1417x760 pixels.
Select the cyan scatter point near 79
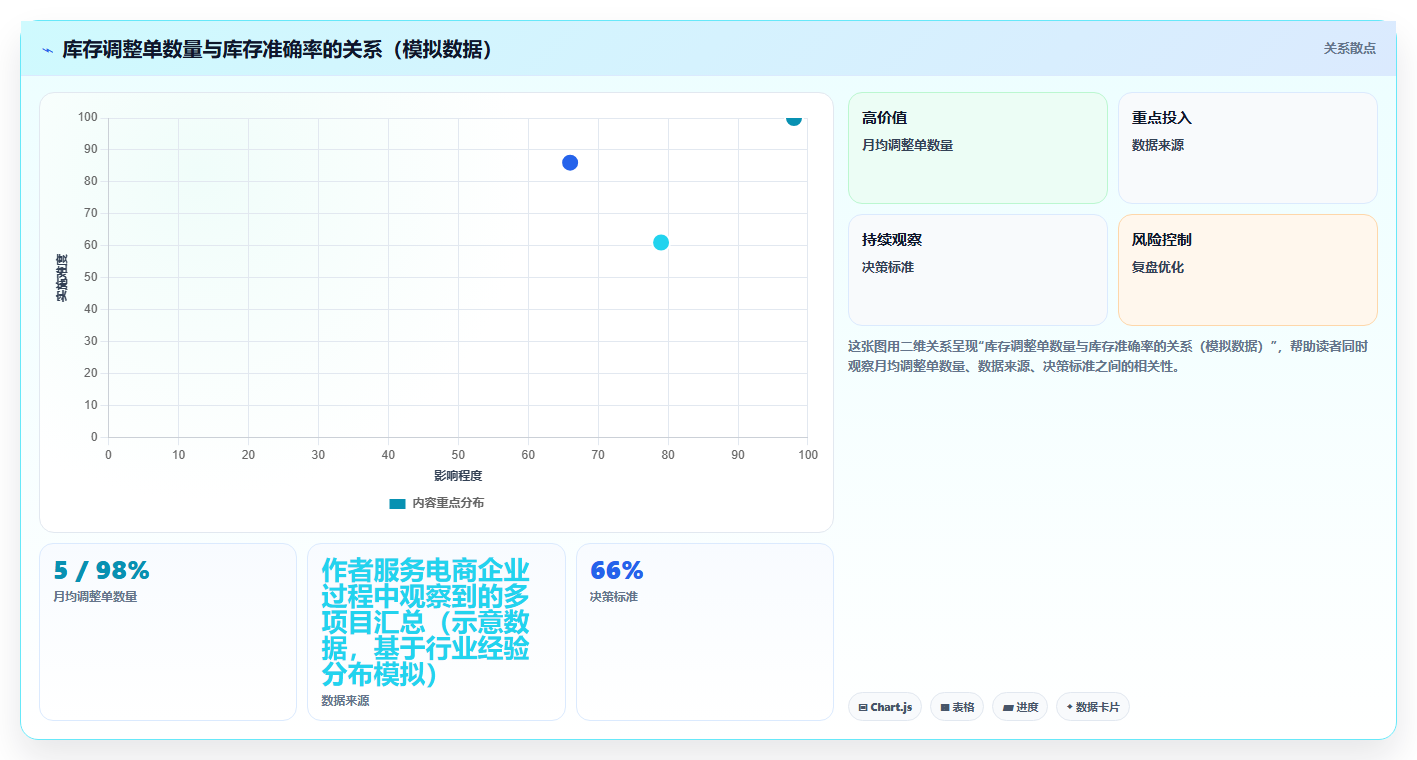[661, 242]
